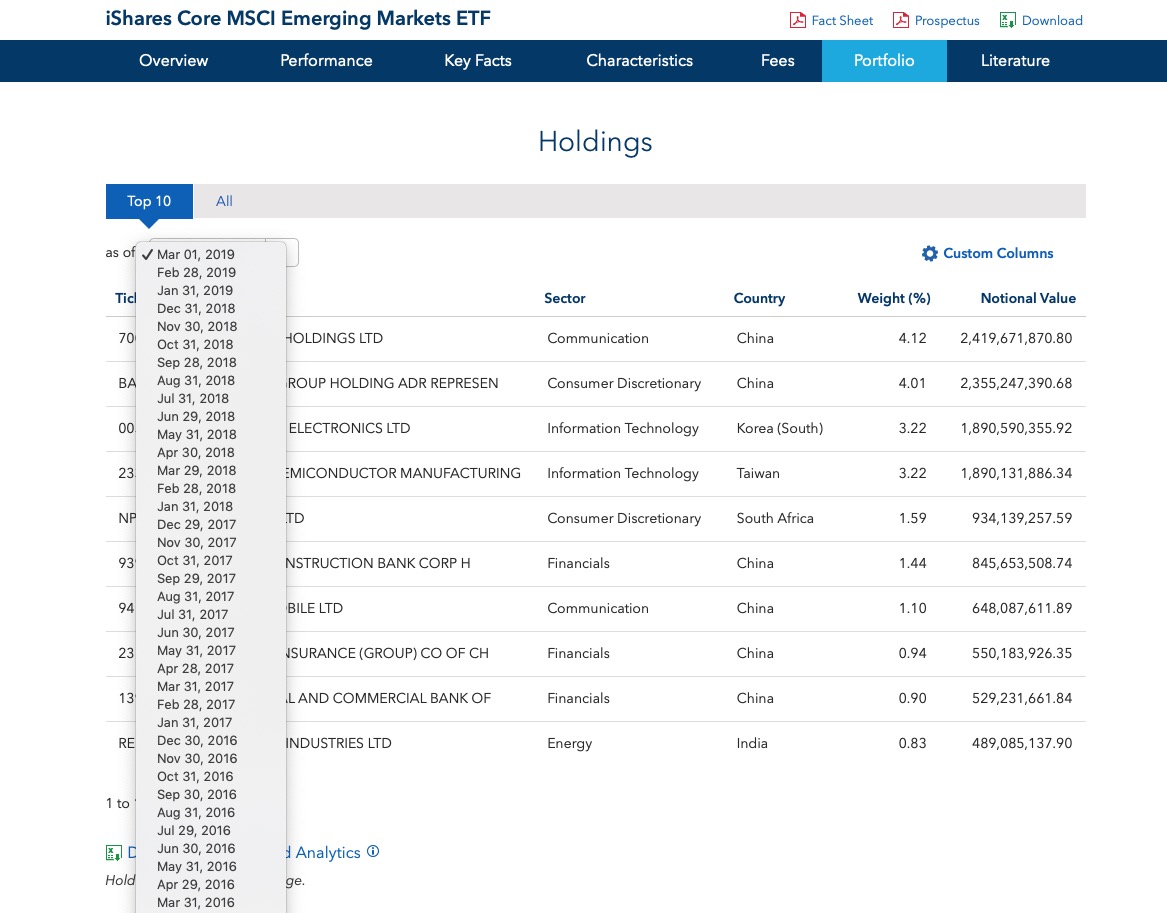This screenshot has width=1167, height=913.
Task: Click the Custom Columns gear icon
Action: tap(930, 254)
